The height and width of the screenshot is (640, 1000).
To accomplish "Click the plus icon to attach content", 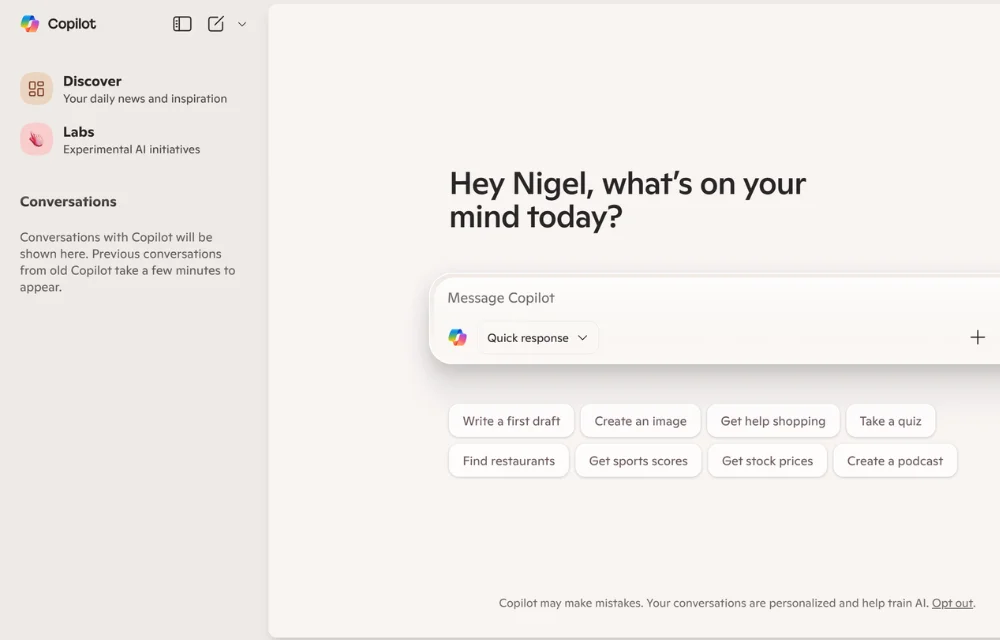I will pos(977,337).
